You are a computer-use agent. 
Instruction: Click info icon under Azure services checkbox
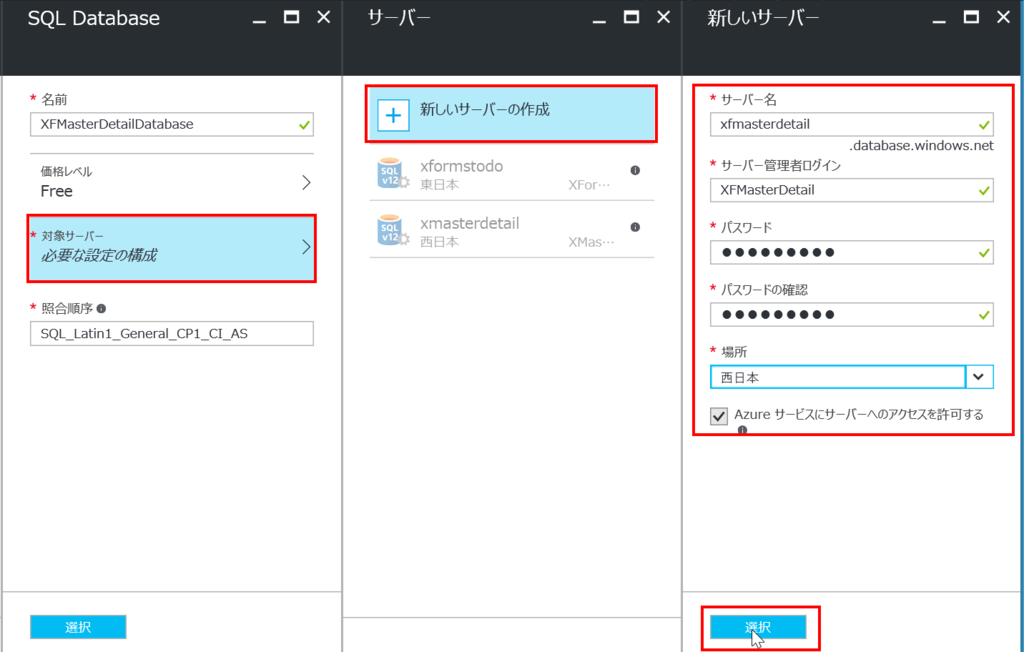tap(743, 430)
